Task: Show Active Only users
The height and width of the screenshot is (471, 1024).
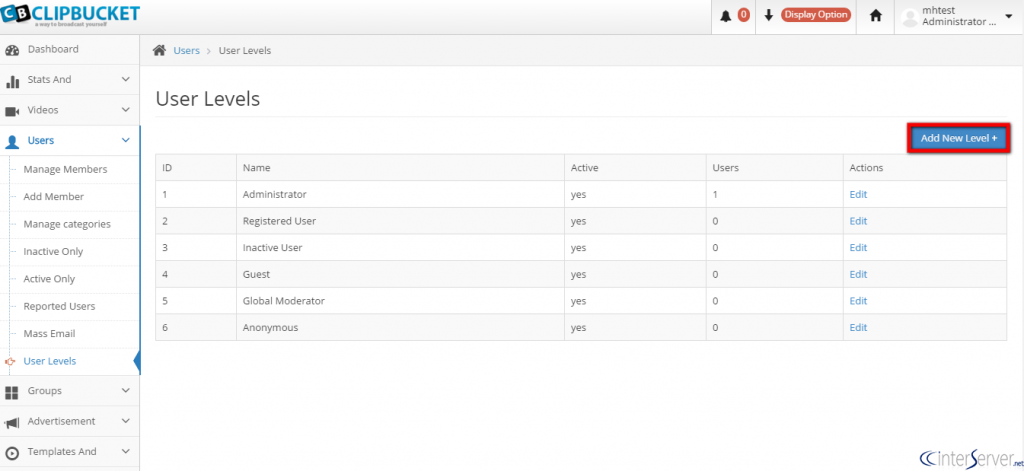Action: pyautogui.click(x=50, y=279)
